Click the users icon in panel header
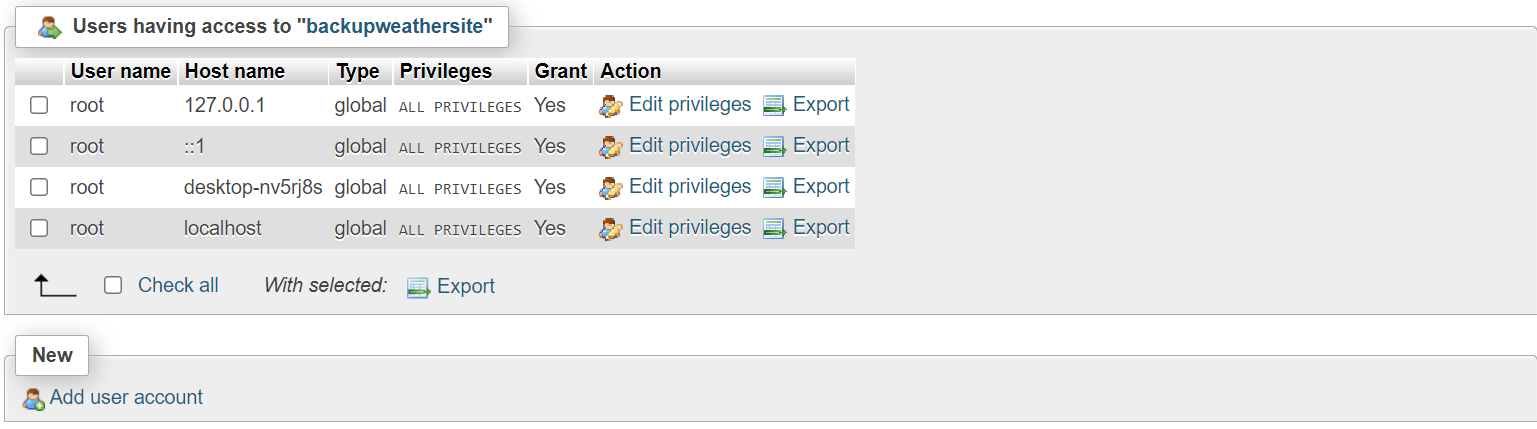Image resolution: width=1537 pixels, height=429 pixels. click(x=50, y=28)
